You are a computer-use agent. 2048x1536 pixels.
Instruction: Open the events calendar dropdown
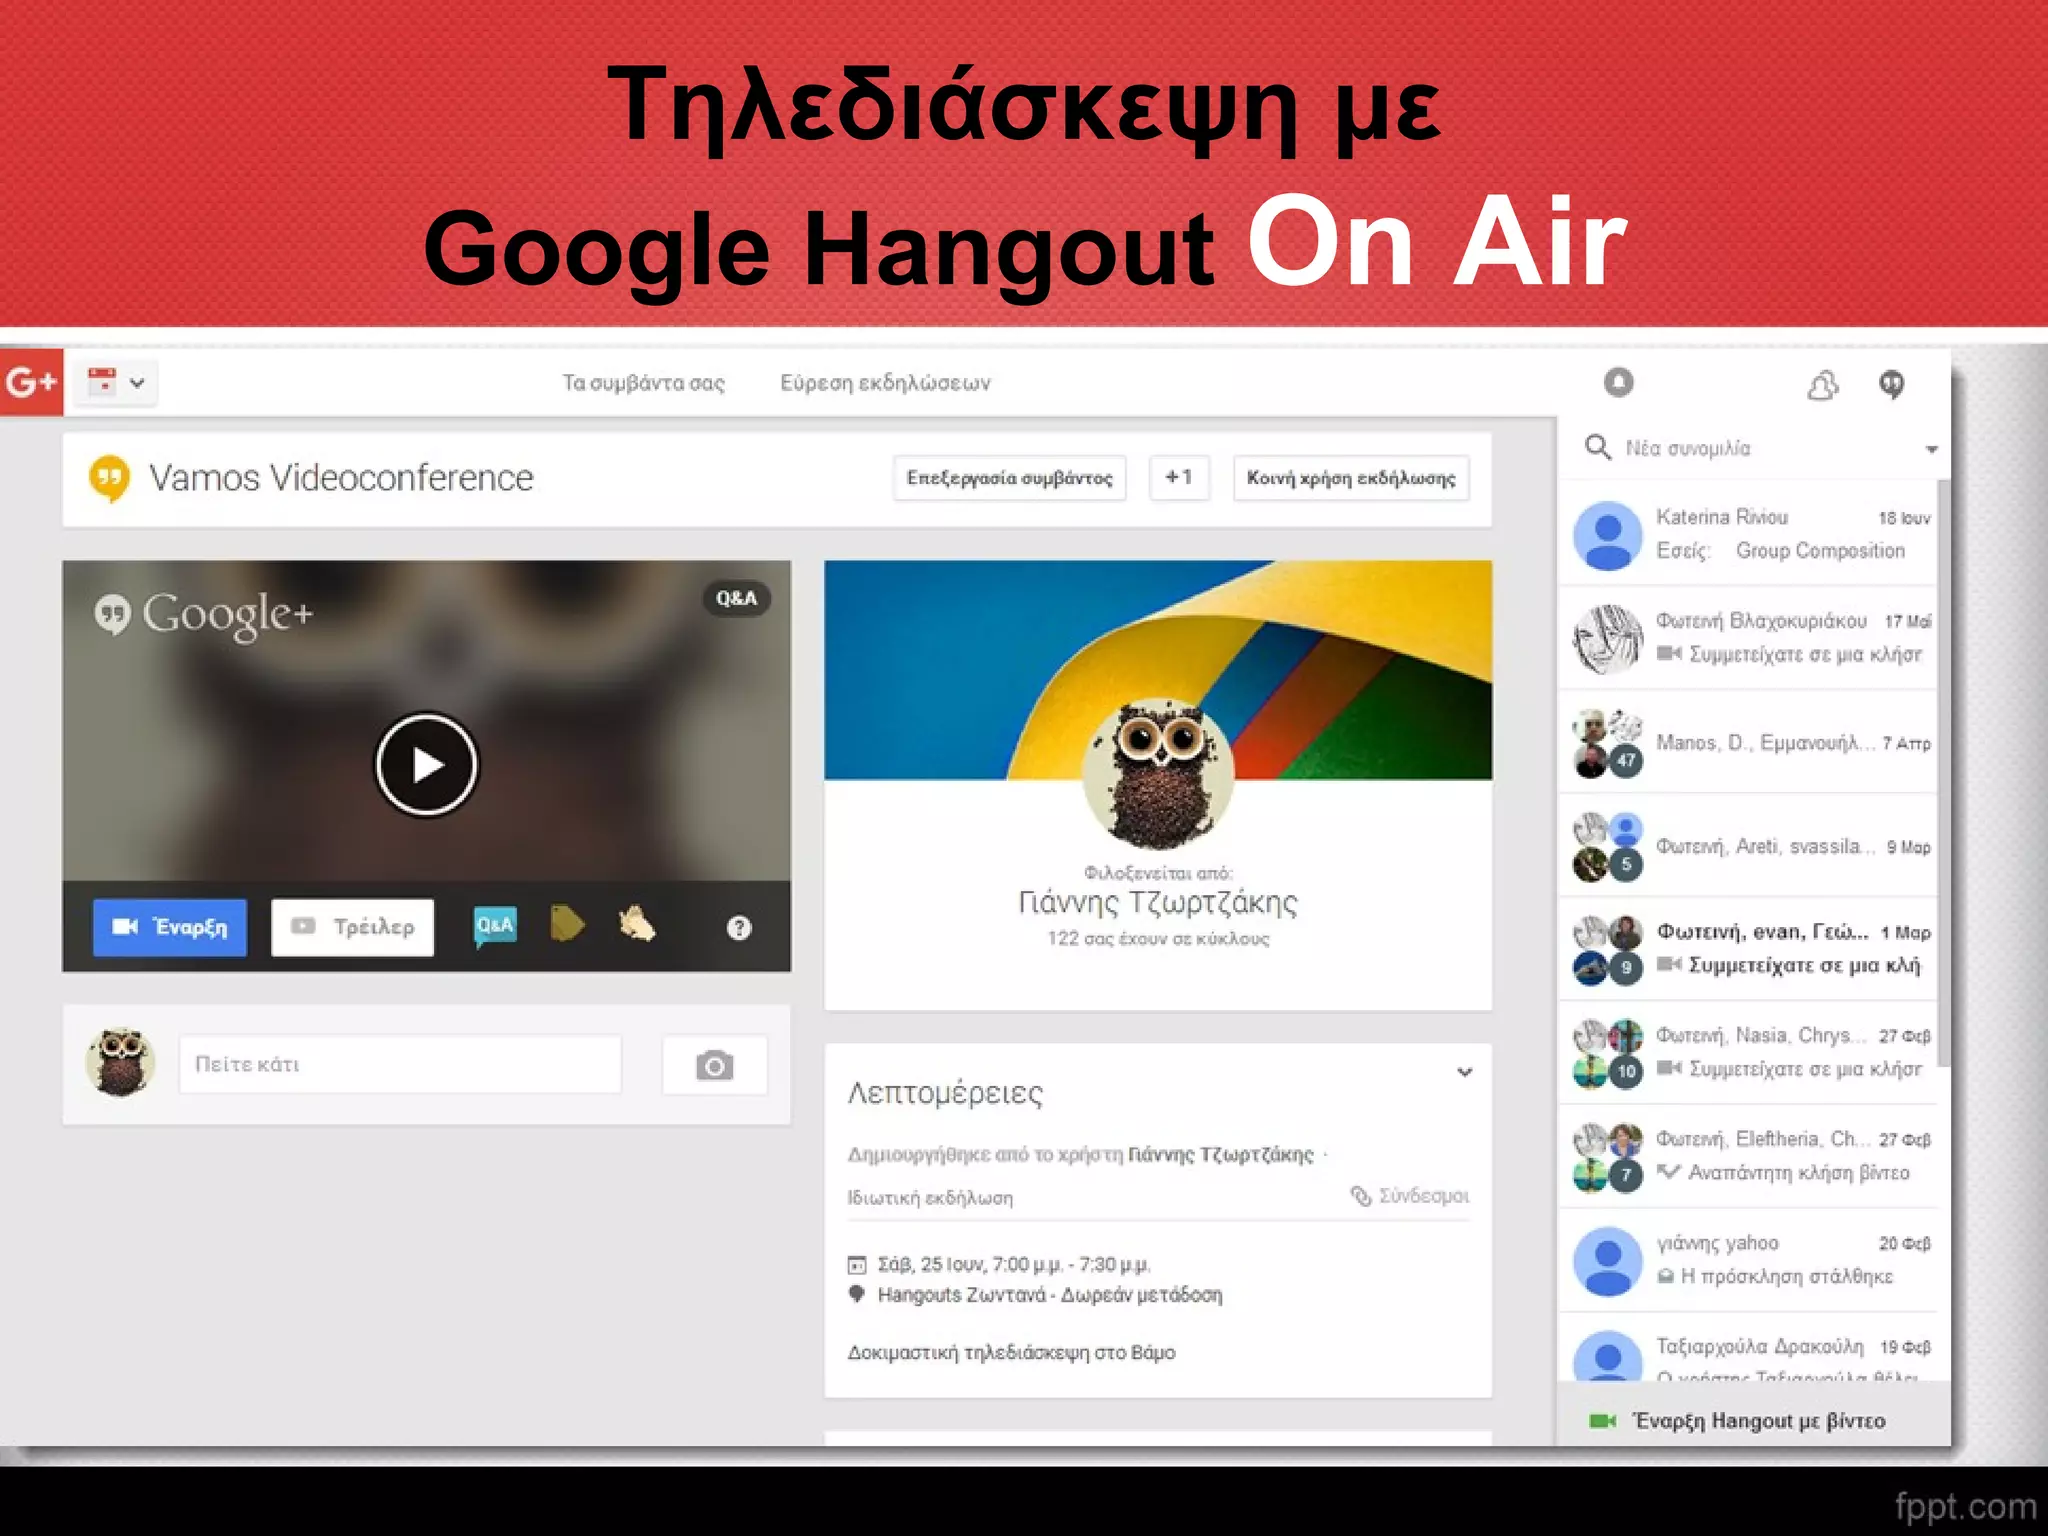coord(117,382)
